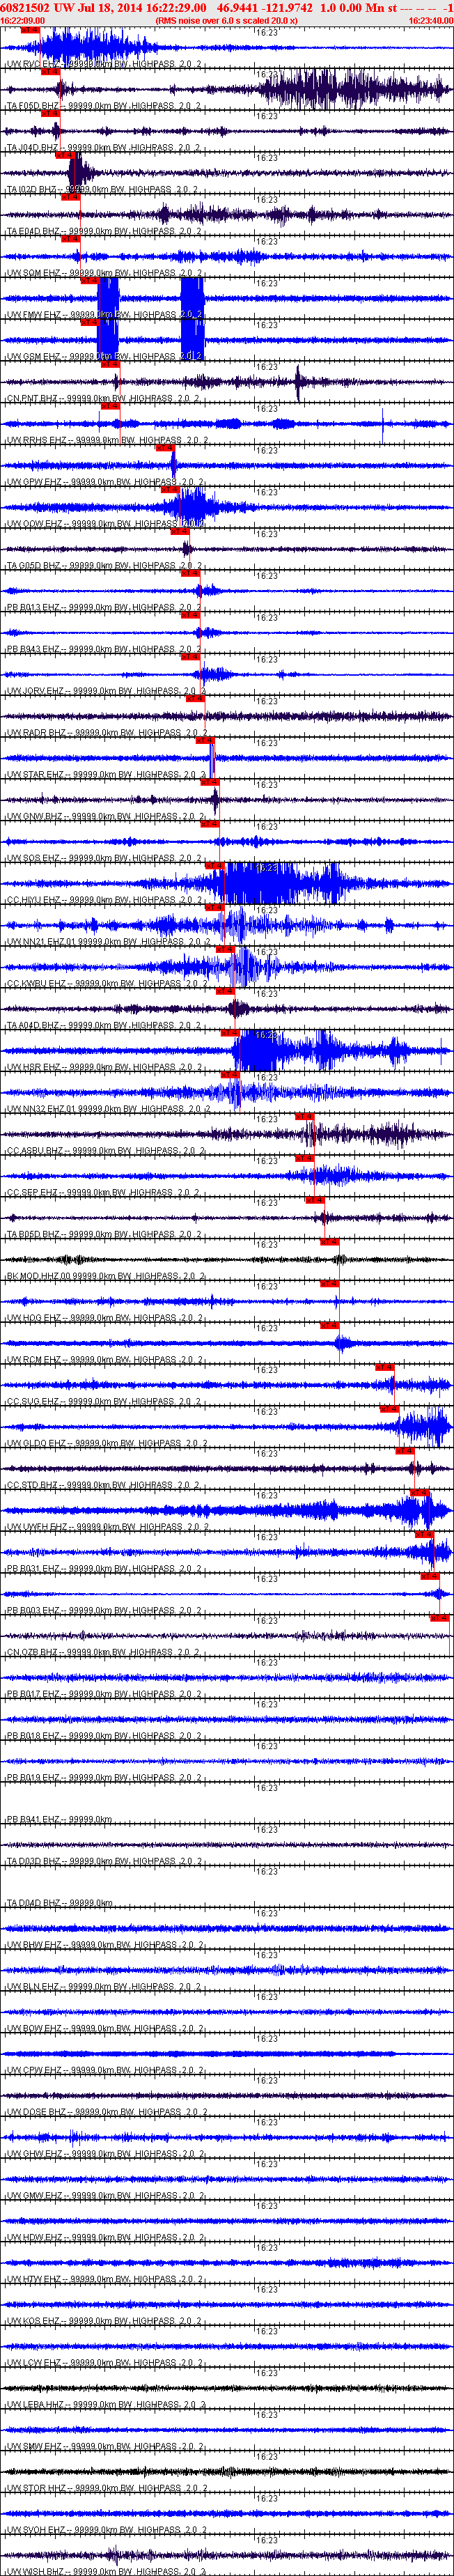Select station label TA G05D BHZ
454x2576 pixels.
(35, 566)
